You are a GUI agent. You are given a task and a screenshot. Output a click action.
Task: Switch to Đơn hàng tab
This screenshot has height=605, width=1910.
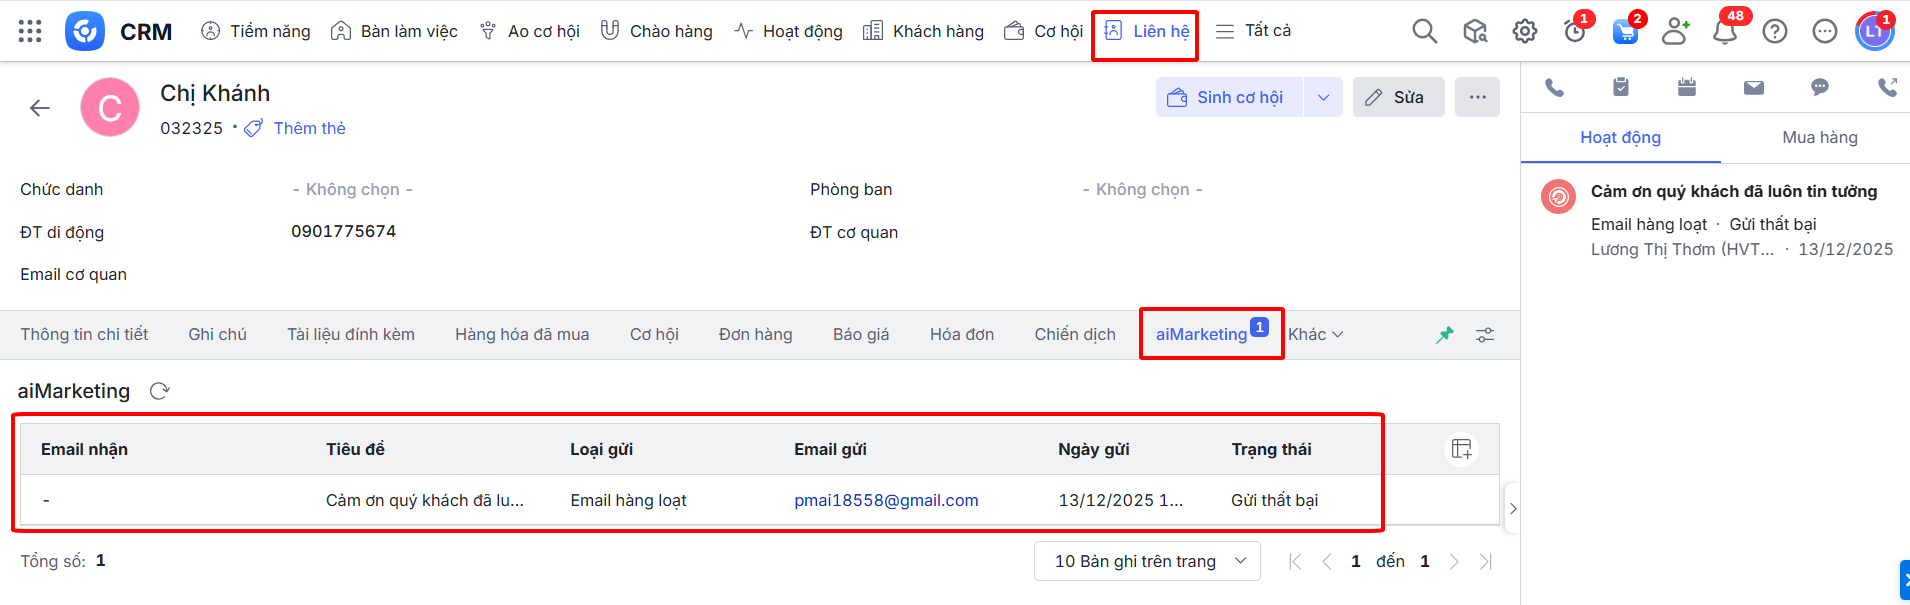pyautogui.click(x=755, y=334)
